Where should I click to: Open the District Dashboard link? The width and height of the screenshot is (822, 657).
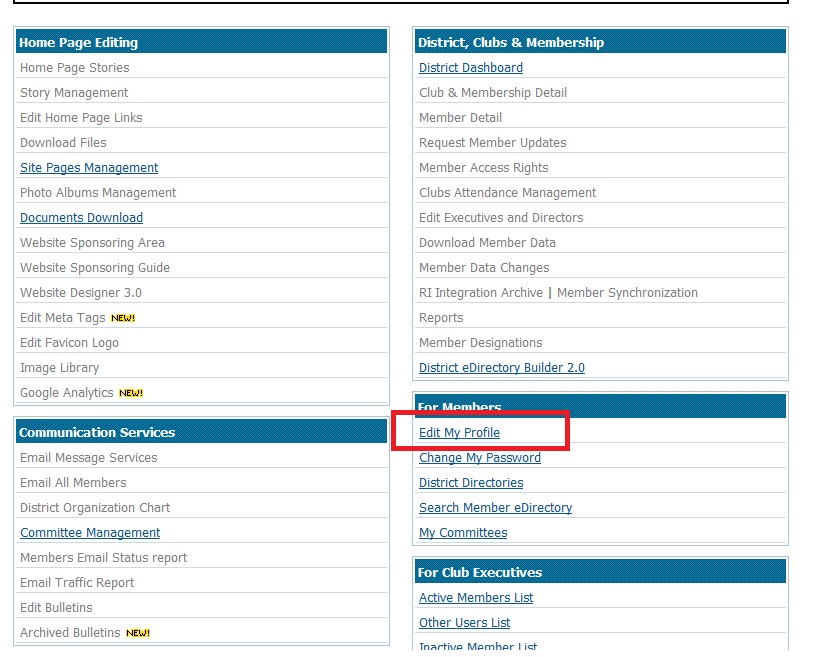coord(470,68)
